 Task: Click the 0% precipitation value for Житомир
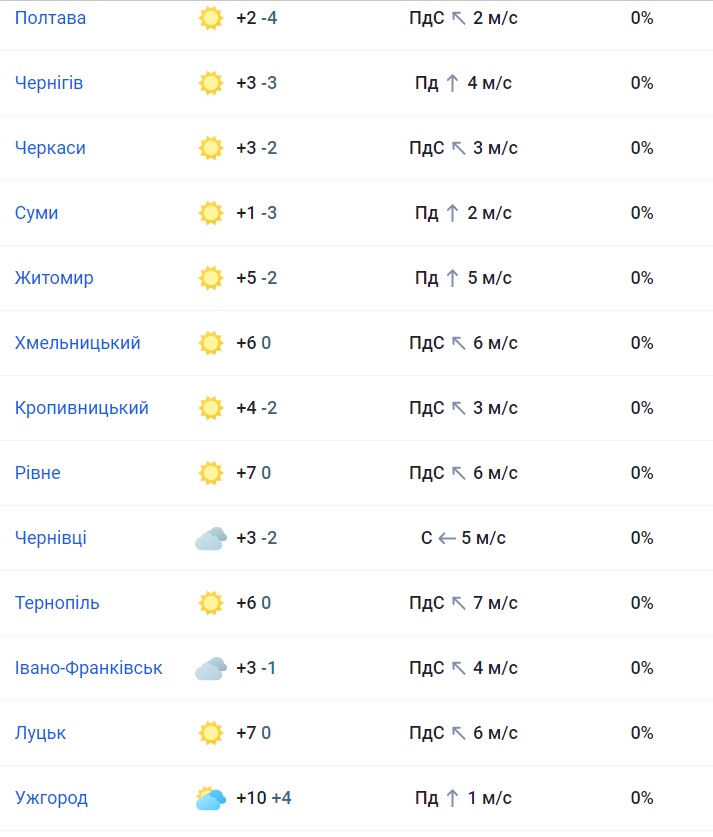click(642, 278)
